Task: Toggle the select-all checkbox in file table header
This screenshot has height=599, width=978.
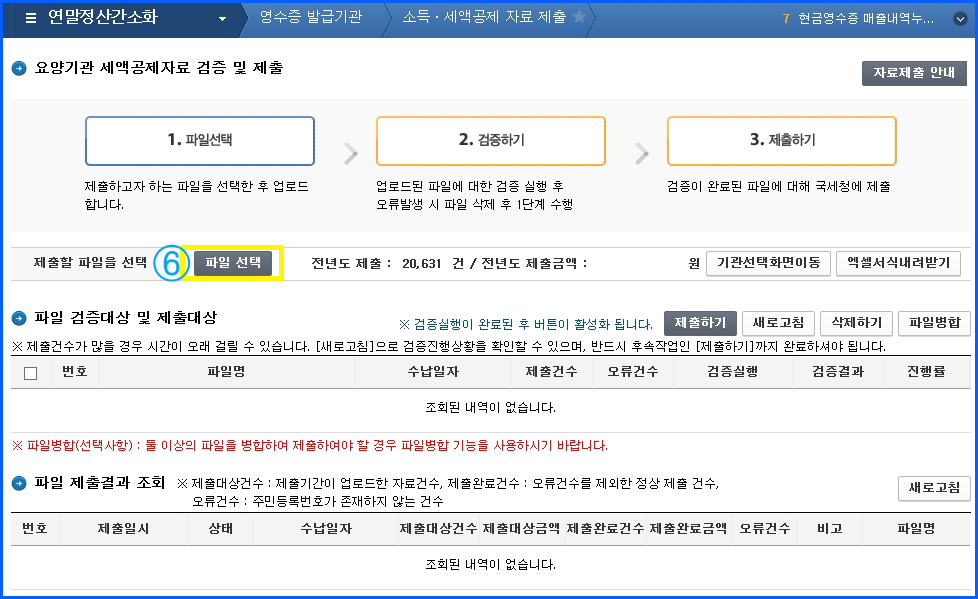Action: click(x=31, y=373)
